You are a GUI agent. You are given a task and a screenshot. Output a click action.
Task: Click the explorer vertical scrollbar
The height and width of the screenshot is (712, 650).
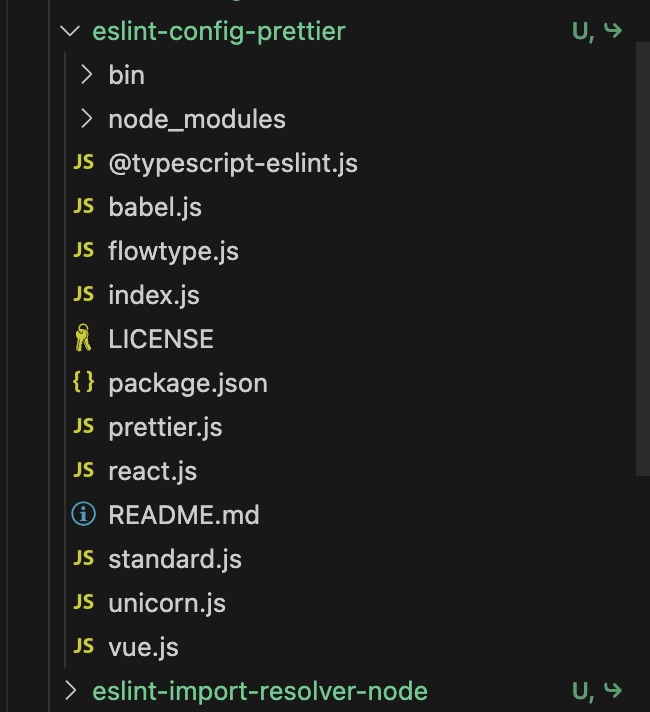(x=642, y=259)
